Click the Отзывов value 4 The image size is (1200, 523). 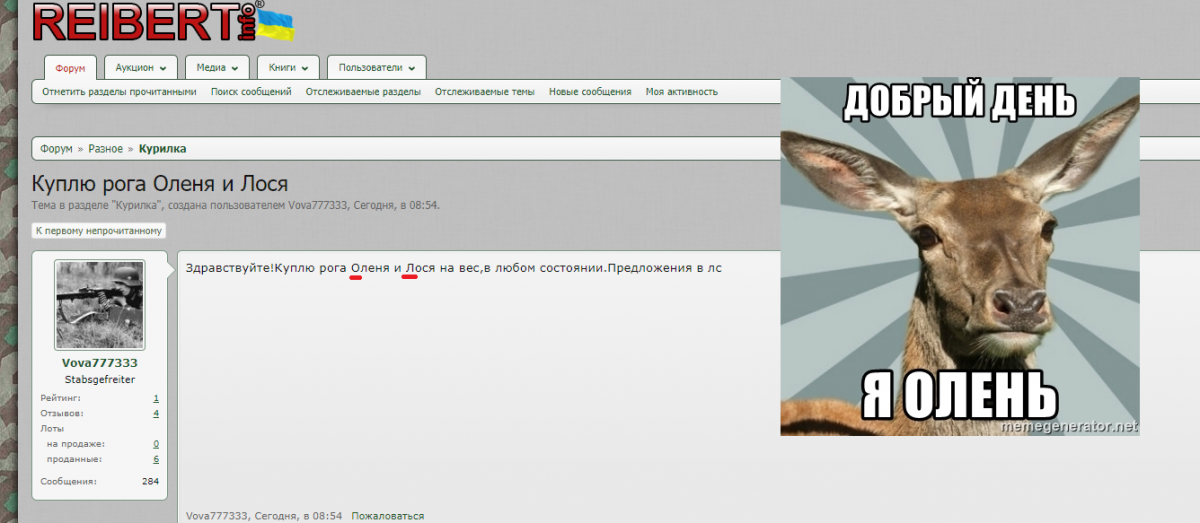click(156, 413)
